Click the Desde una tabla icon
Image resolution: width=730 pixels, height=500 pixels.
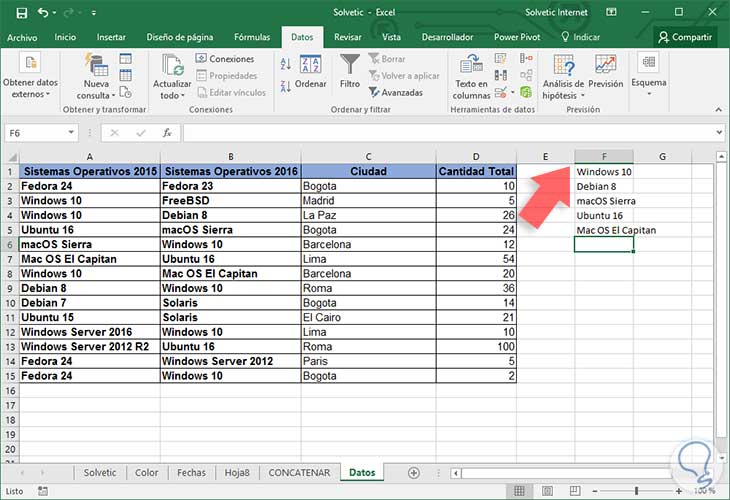point(125,75)
